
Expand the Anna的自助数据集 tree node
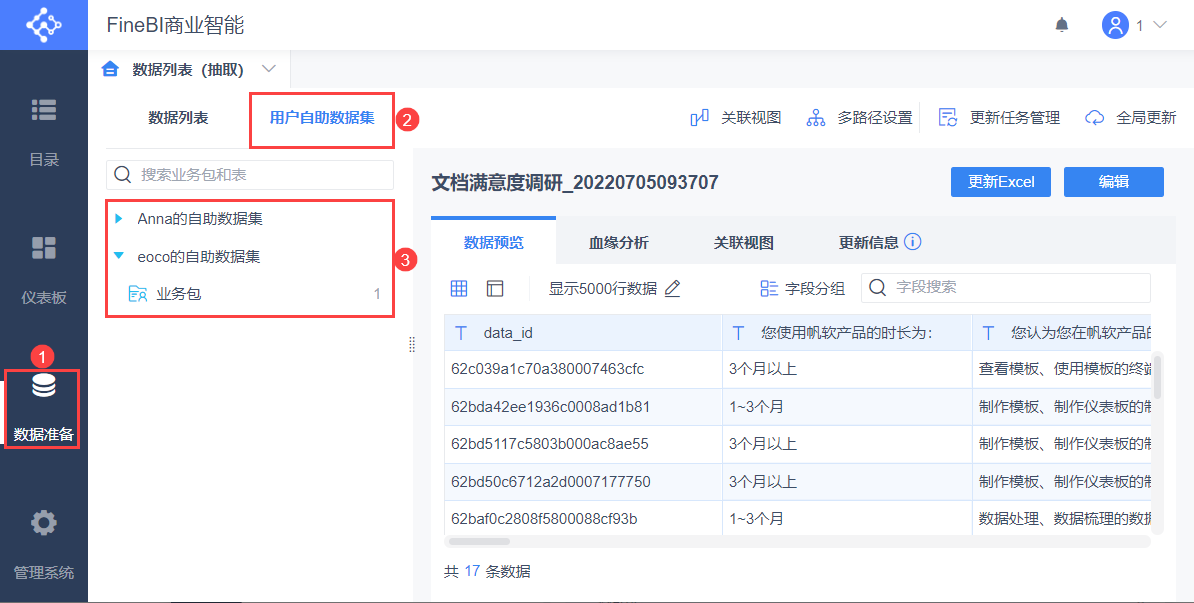click(118, 219)
